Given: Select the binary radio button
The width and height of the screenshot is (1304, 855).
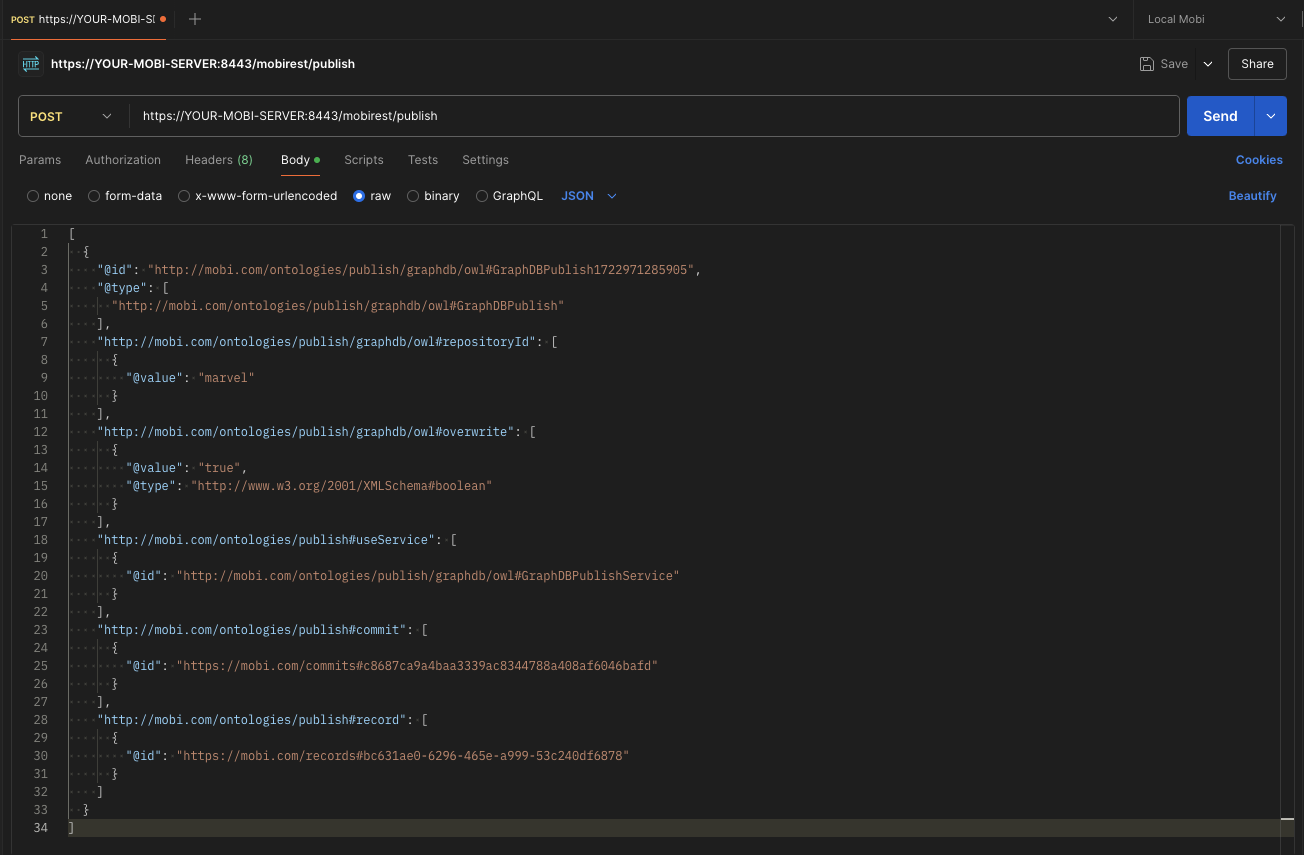Looking at the screenshot, I should point(413,196).
